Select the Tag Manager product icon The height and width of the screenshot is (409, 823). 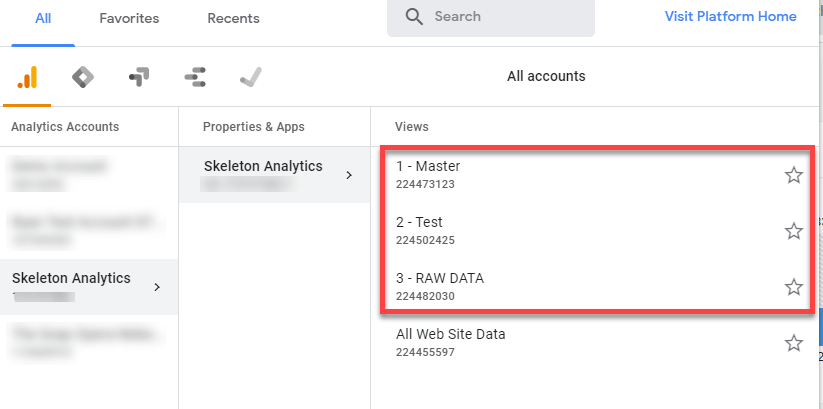pos(82,78)
